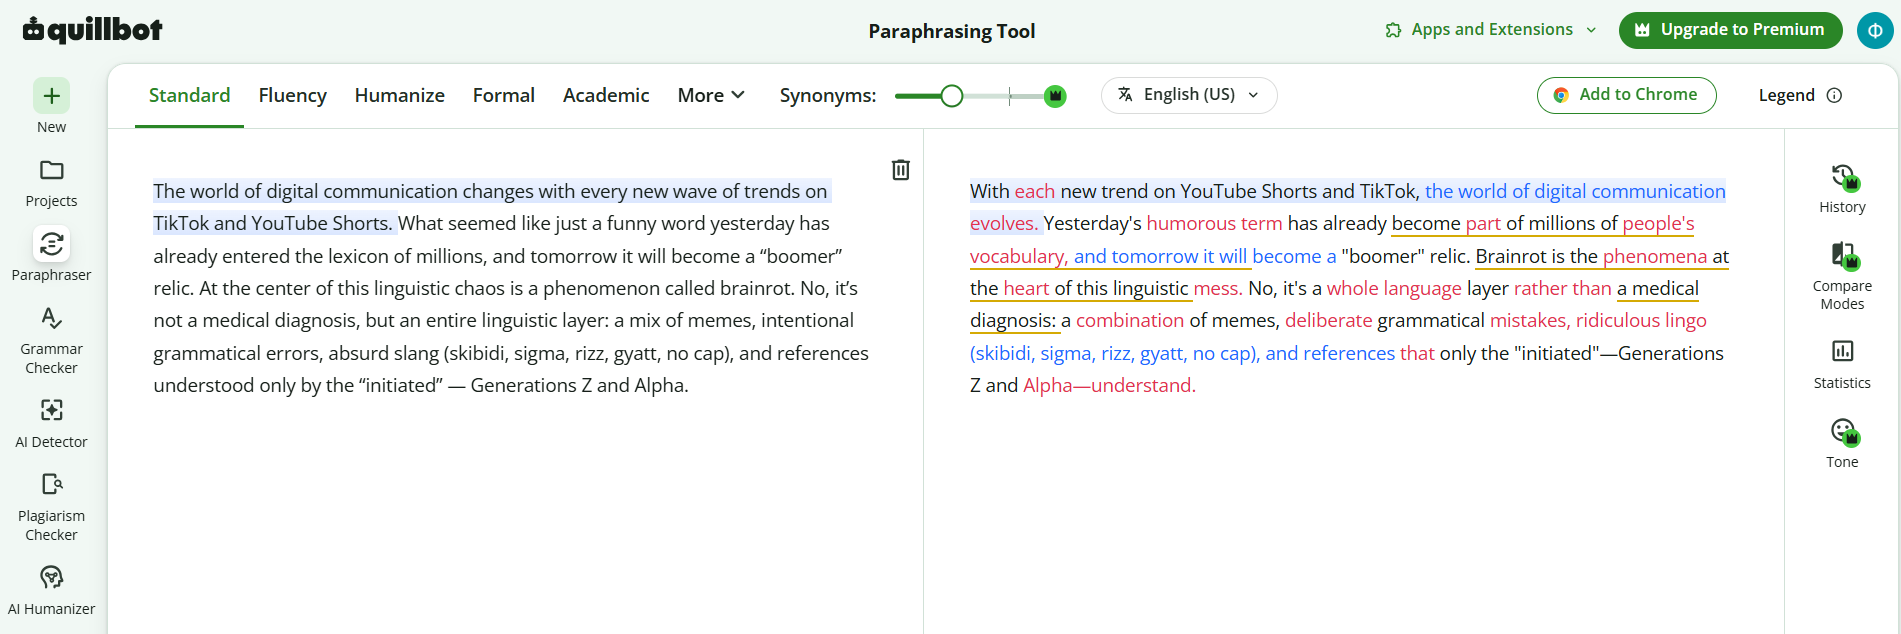Select the Paraphraser tool icon
The height and width of the screenshot is (634, 1901).
coord(51,244)
